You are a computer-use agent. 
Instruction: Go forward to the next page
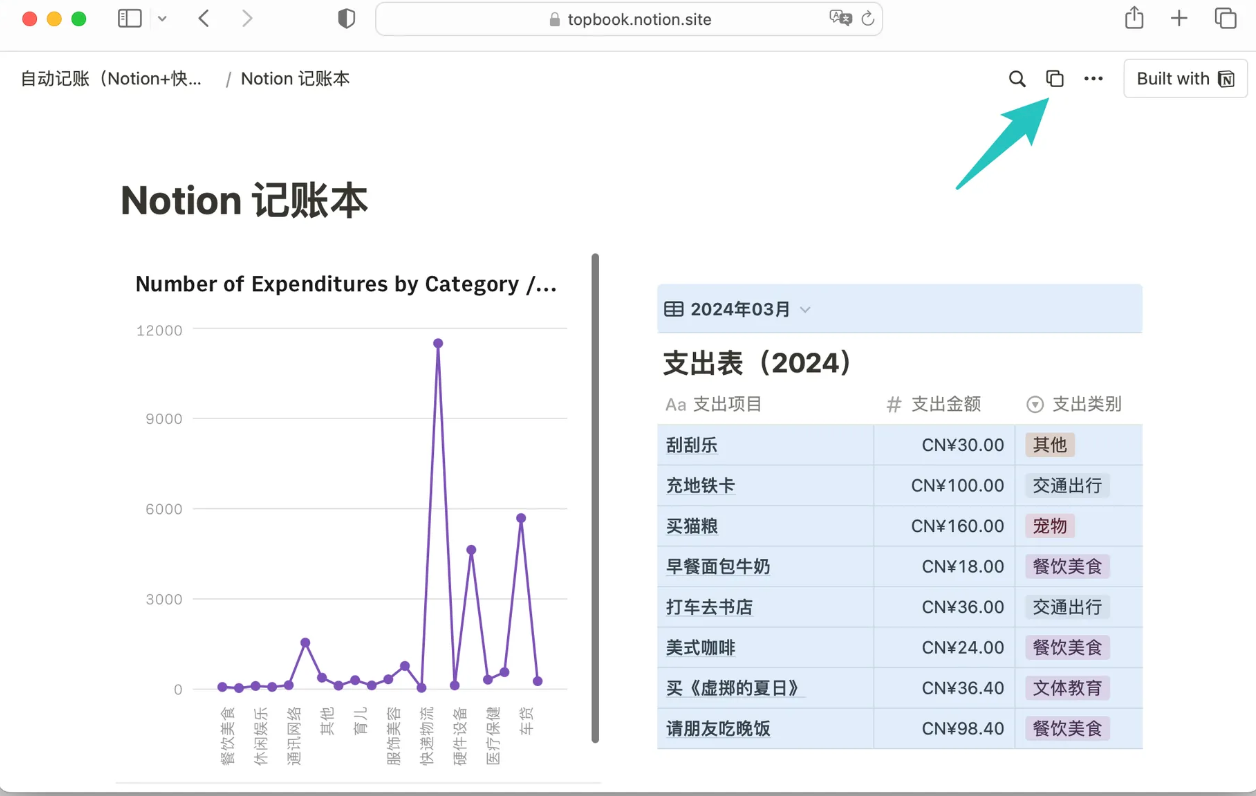coord(247,18)
